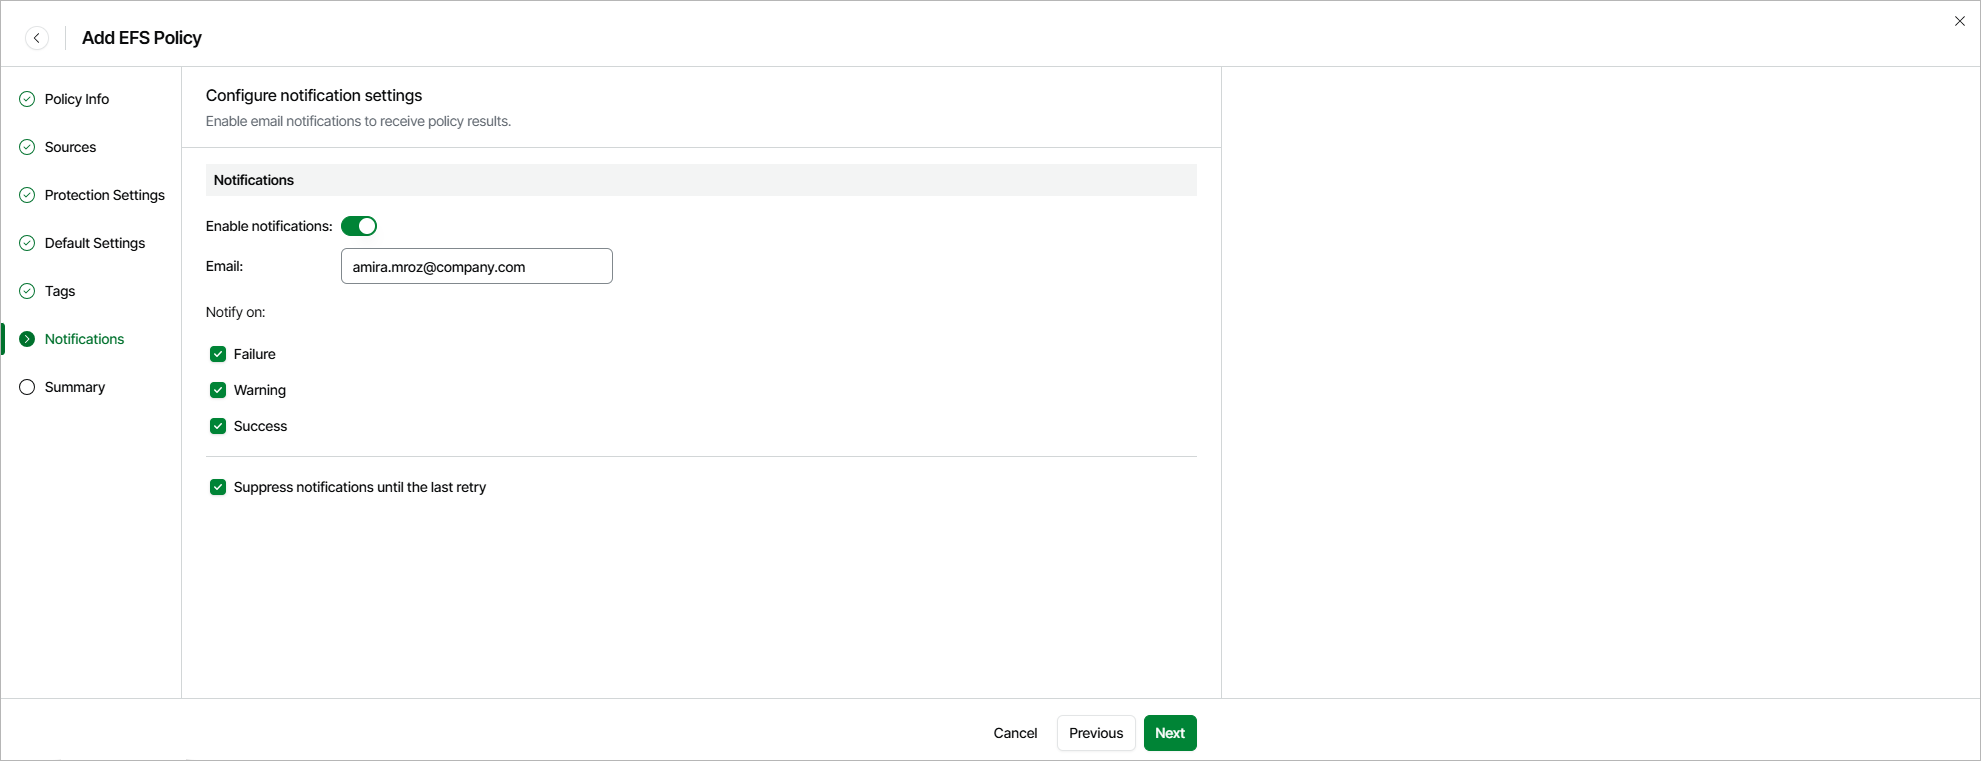Go to the Summary step
This screenshot has height=761, width=1981.
pos(75,386)
